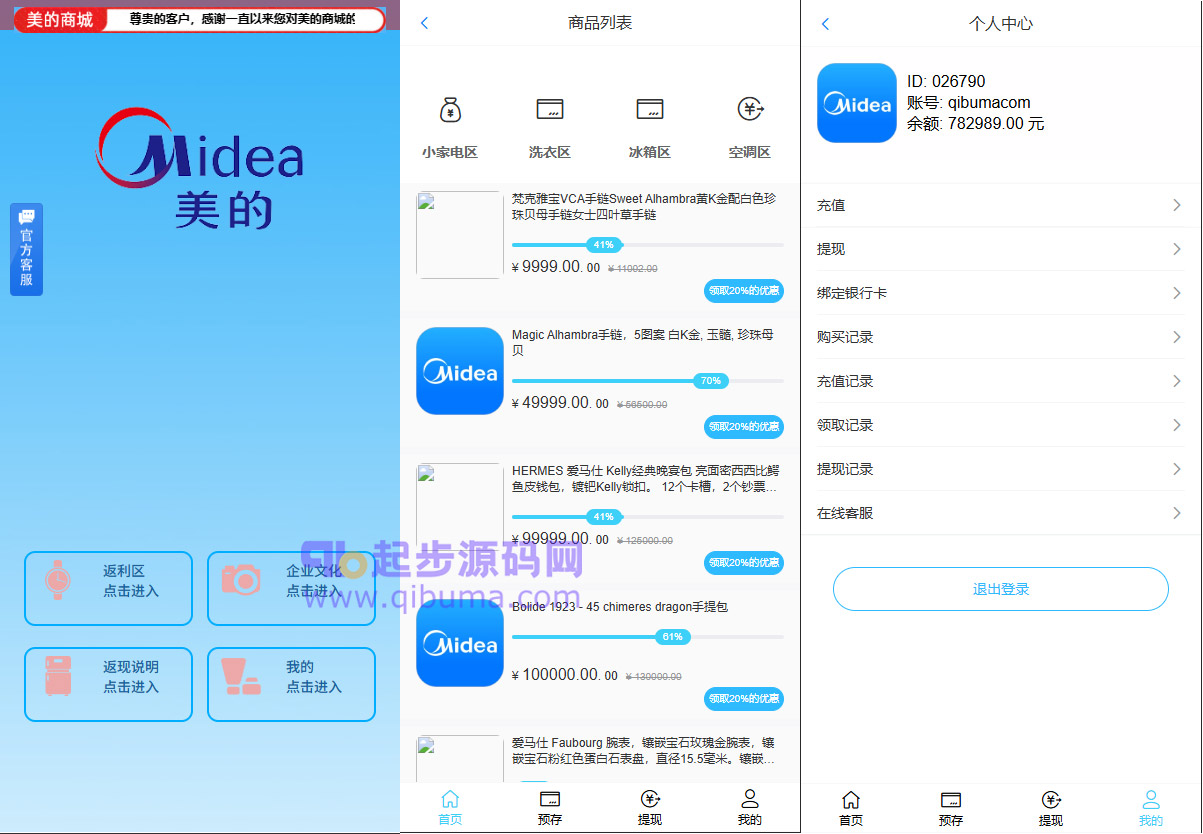
Task: Tap the camera icon for 企业文化
Action: point(241,579)
